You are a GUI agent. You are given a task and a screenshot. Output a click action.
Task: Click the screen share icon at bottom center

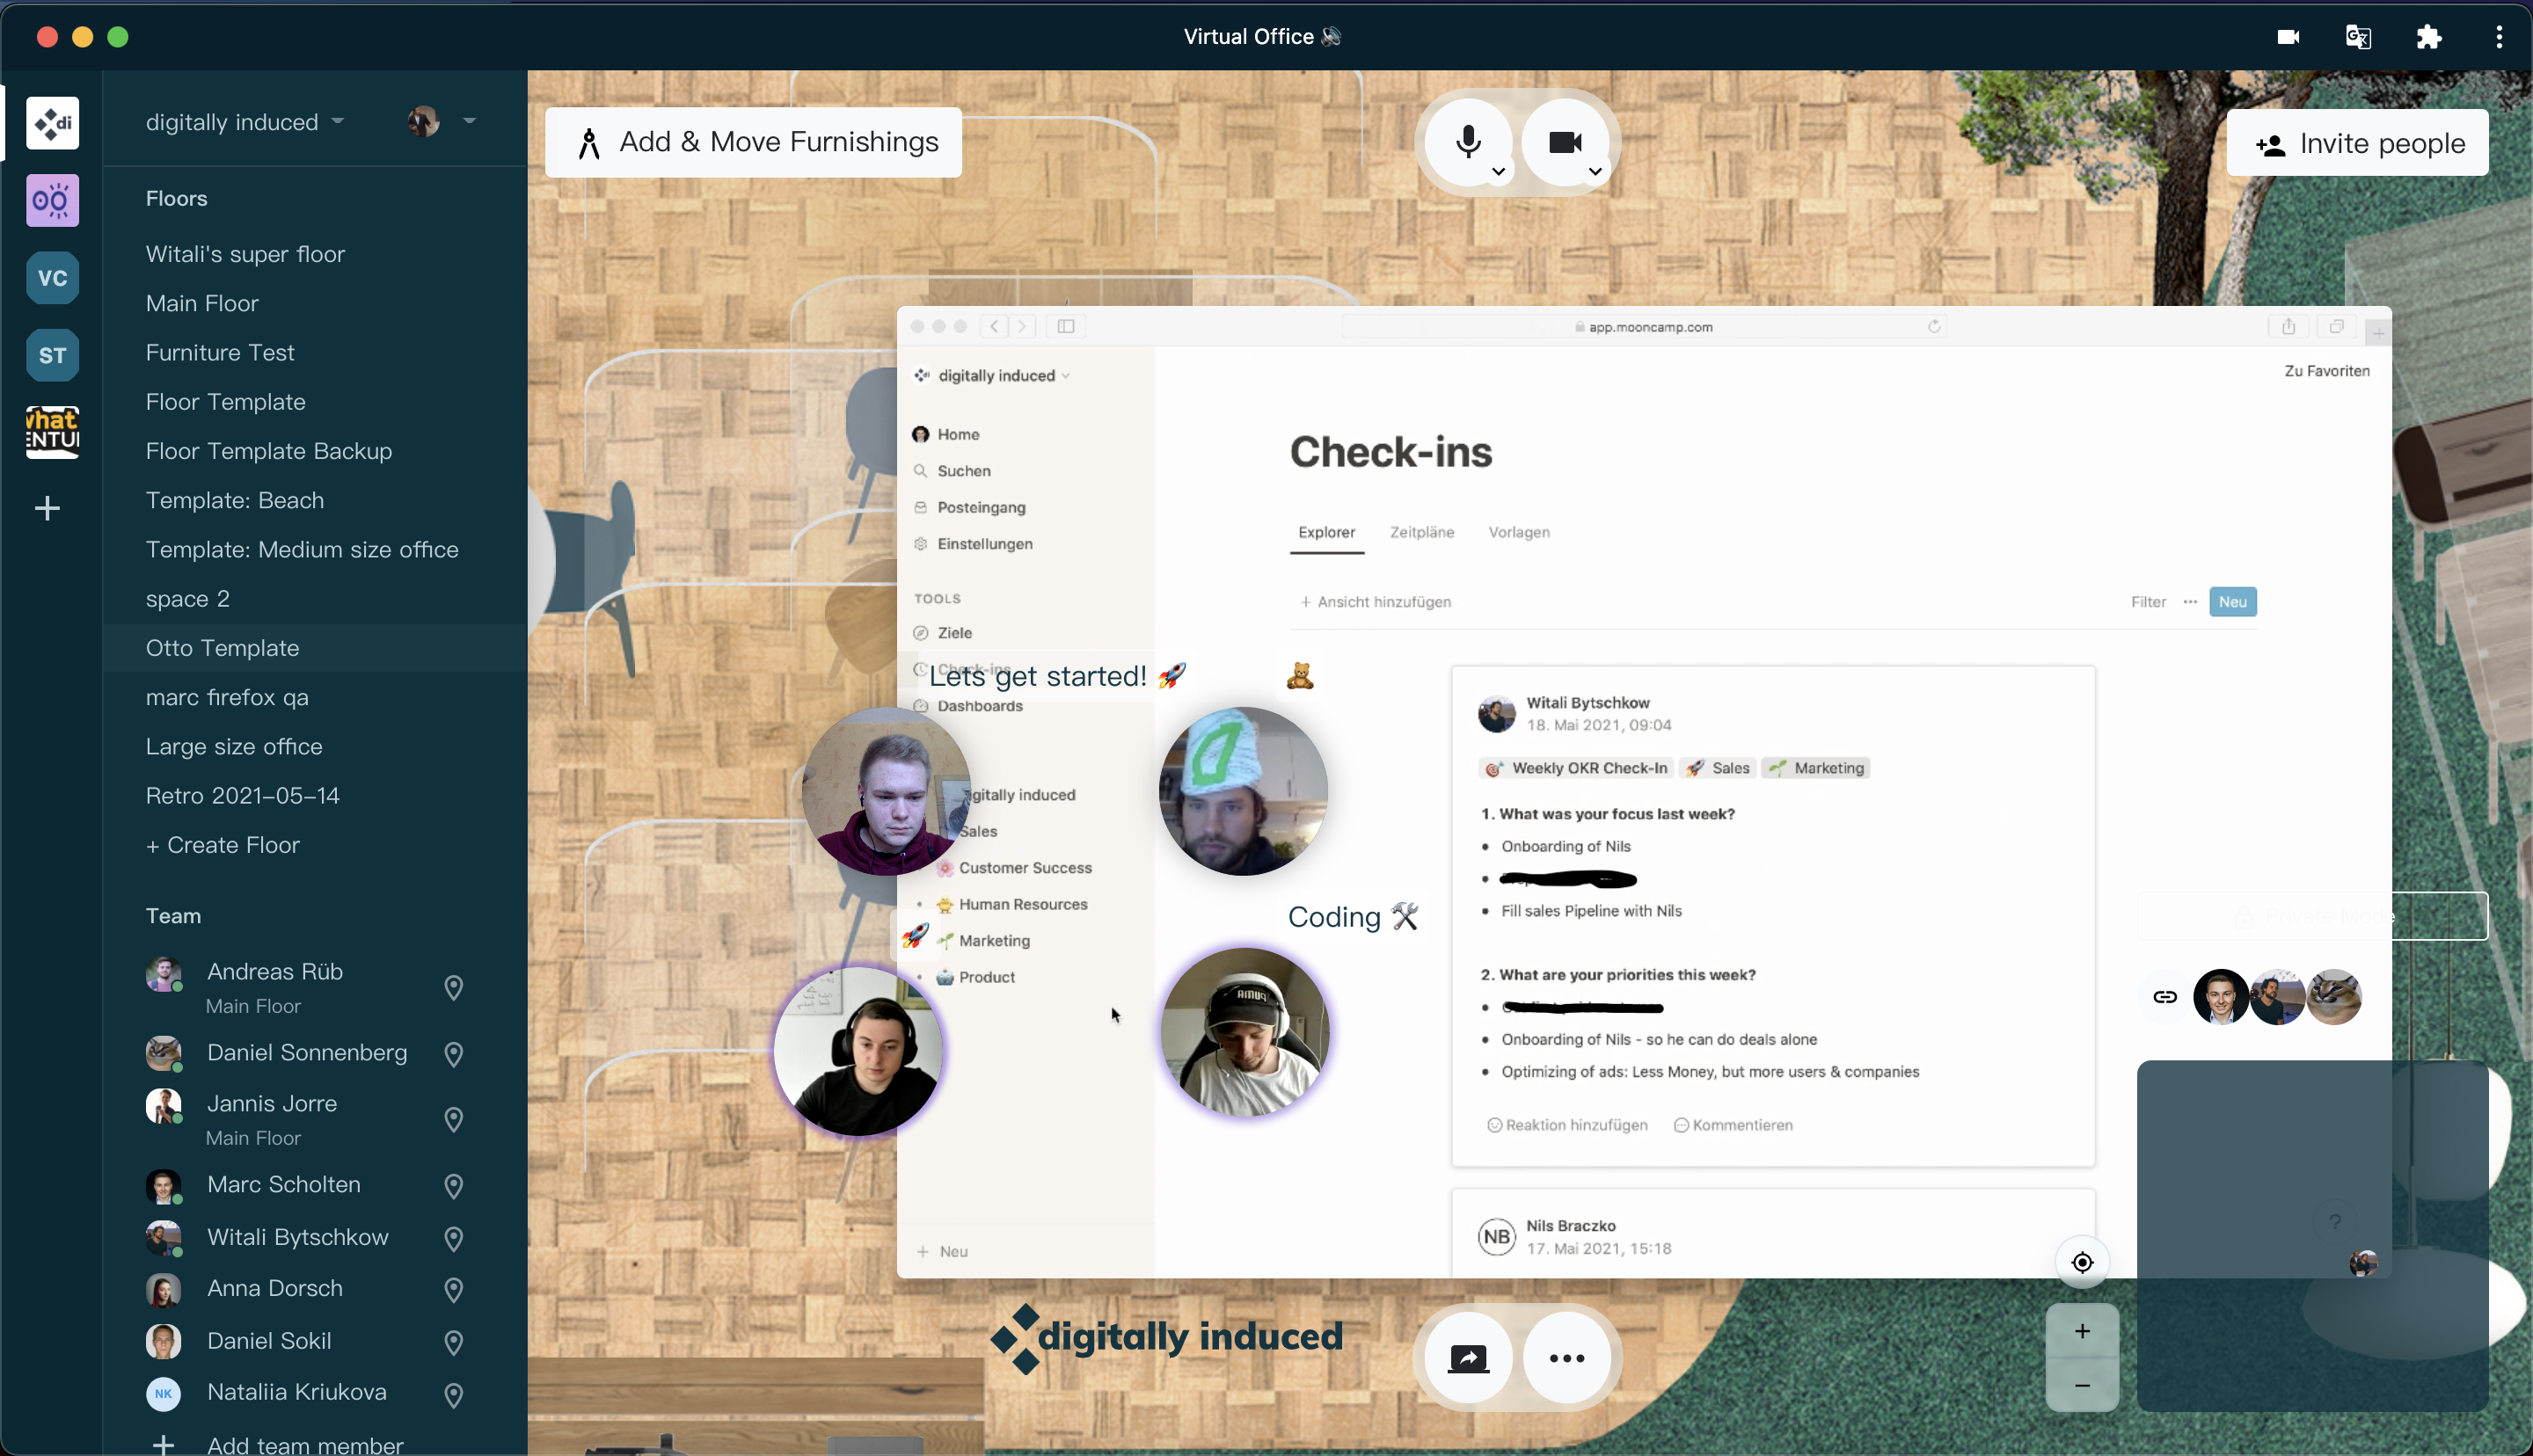click(1467, 1357)
